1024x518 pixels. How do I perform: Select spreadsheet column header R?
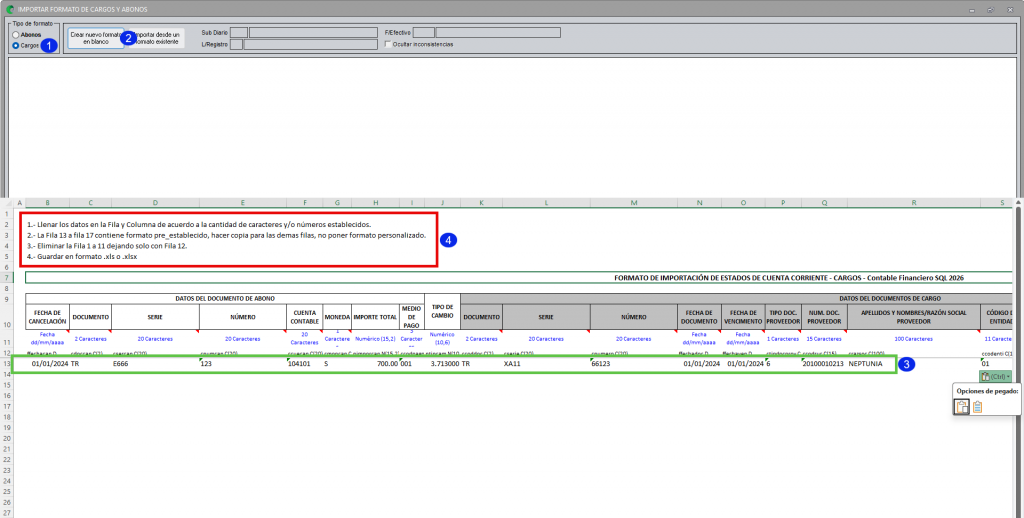tap(914, 203)
